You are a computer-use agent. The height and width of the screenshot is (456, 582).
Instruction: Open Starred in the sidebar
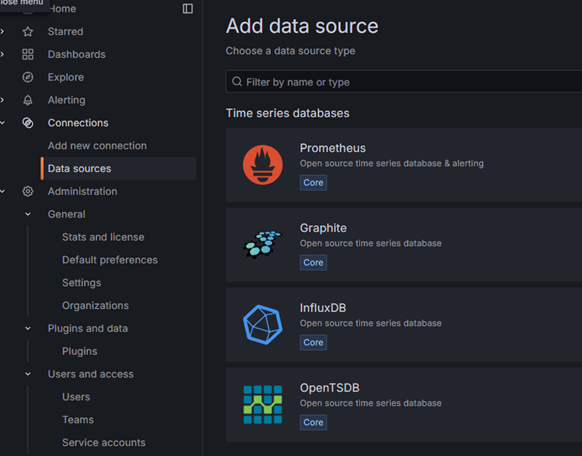click(65, 32)
